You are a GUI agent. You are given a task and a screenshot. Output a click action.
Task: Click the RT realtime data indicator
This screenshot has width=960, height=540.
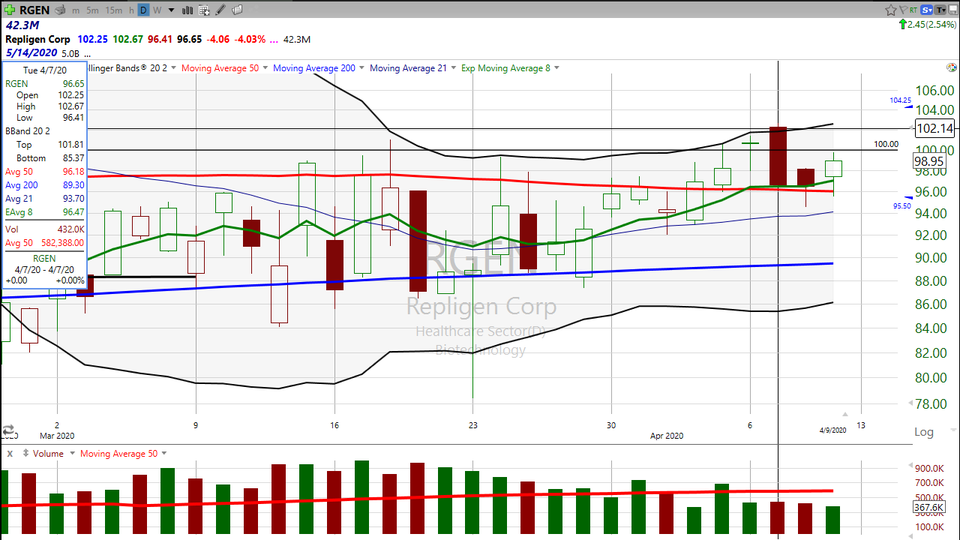913,10
